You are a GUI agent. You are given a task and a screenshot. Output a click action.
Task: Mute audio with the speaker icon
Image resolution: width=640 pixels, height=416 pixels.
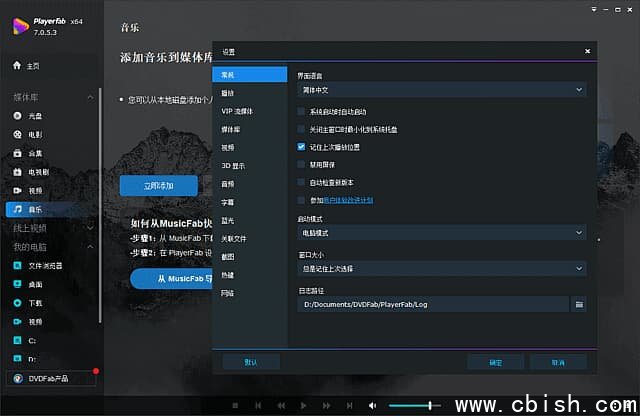pyautogui.click(x=372, y=405)
